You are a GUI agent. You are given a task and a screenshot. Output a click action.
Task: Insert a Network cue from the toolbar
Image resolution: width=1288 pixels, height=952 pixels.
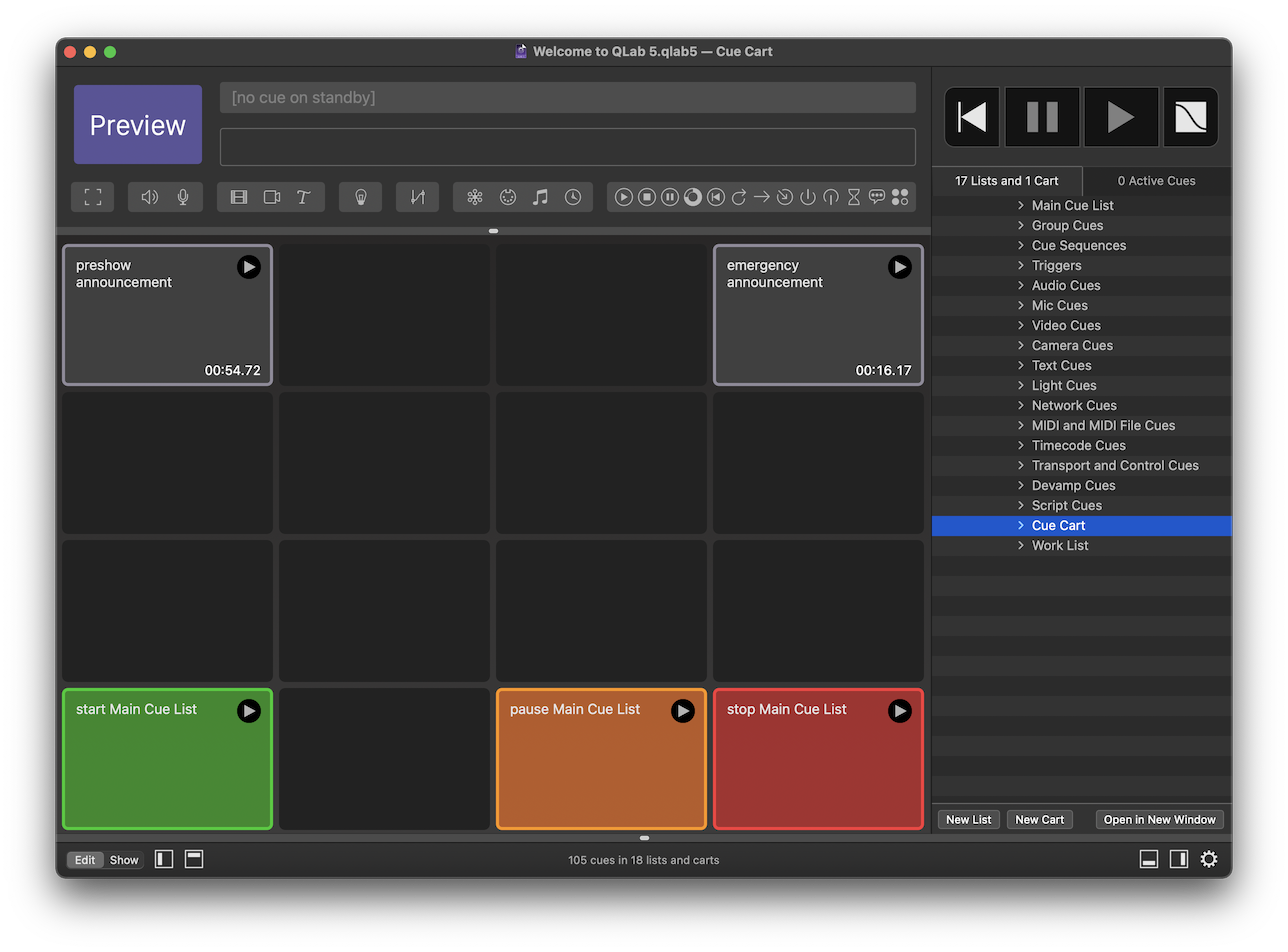click(x=475, y=197)
